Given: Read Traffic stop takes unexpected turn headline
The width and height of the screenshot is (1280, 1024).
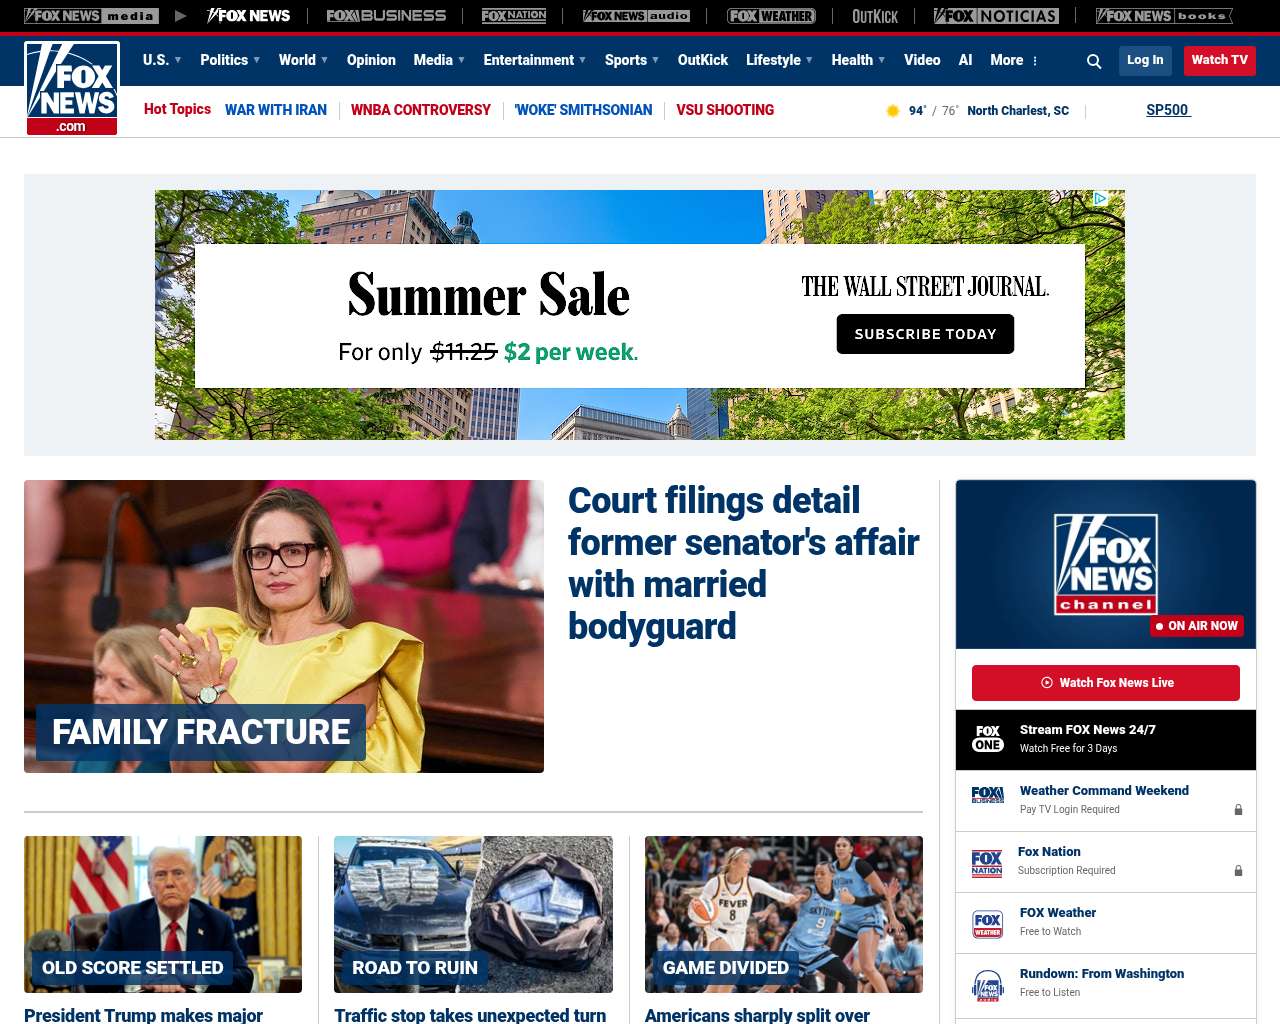Looking at the screenshot, I should tap(470, 1015).
